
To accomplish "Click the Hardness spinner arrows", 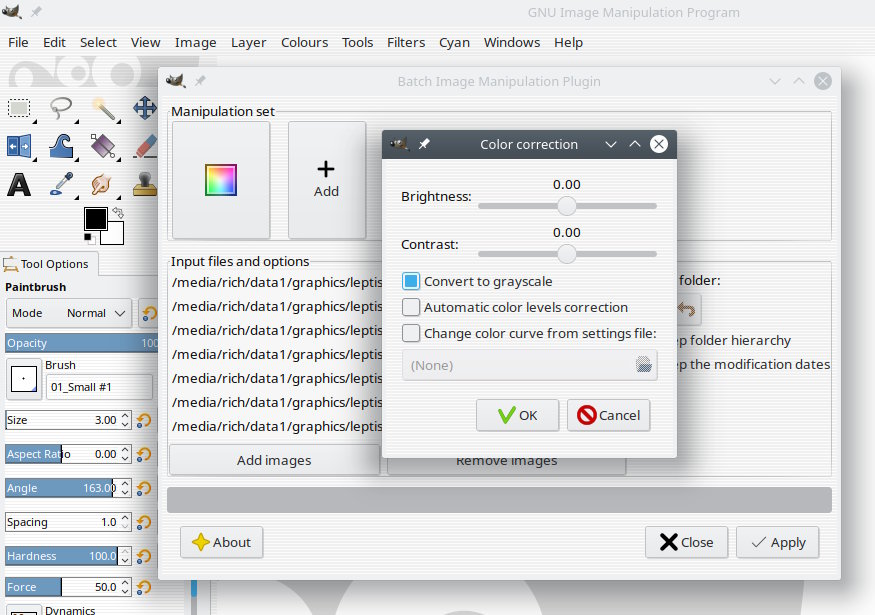I will [126, 556].
